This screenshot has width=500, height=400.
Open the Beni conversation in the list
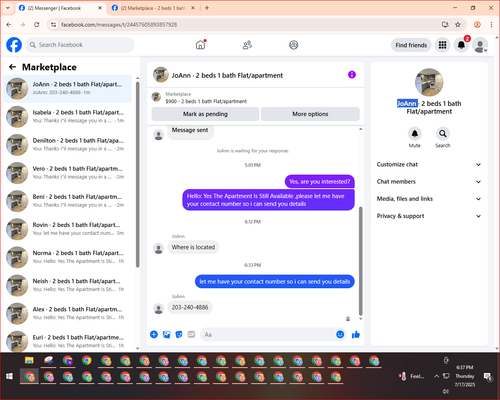(67, 201)
